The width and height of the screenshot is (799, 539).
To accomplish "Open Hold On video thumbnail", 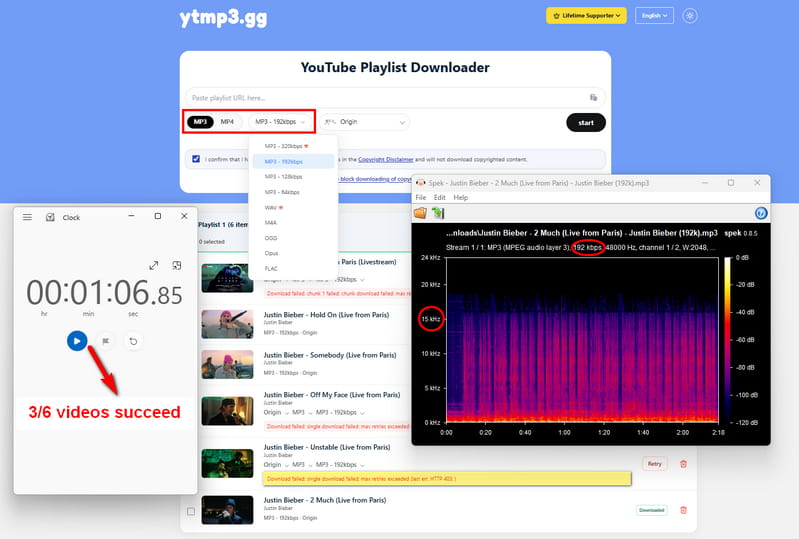I will (x=227, y=324).
